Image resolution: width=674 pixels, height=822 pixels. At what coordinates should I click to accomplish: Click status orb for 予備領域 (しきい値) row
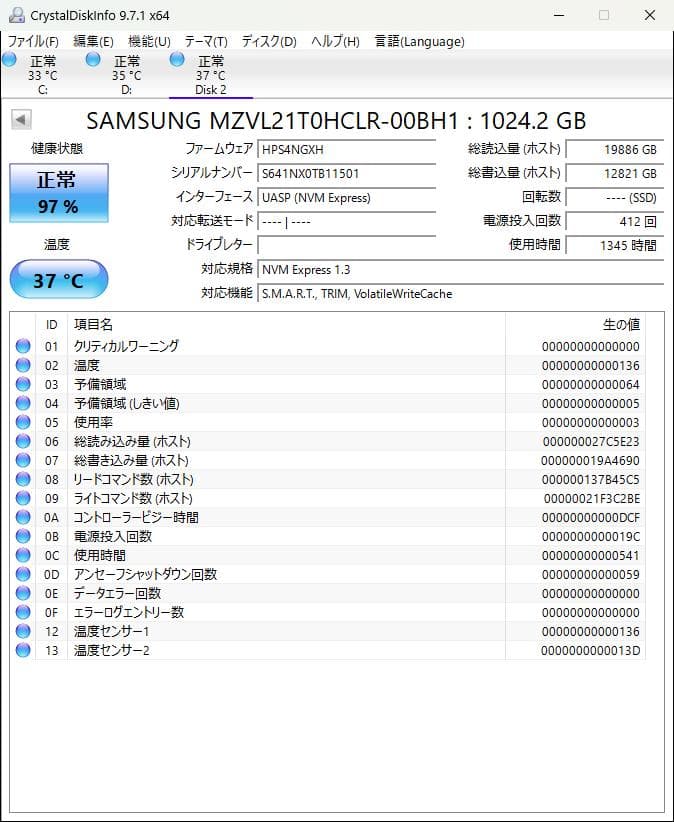(x=23, y=403)
